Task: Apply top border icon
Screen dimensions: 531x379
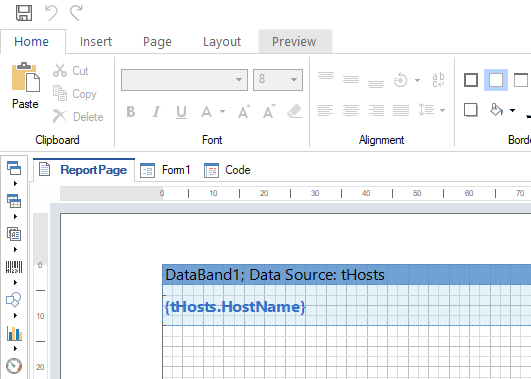Action: point(521,80)
